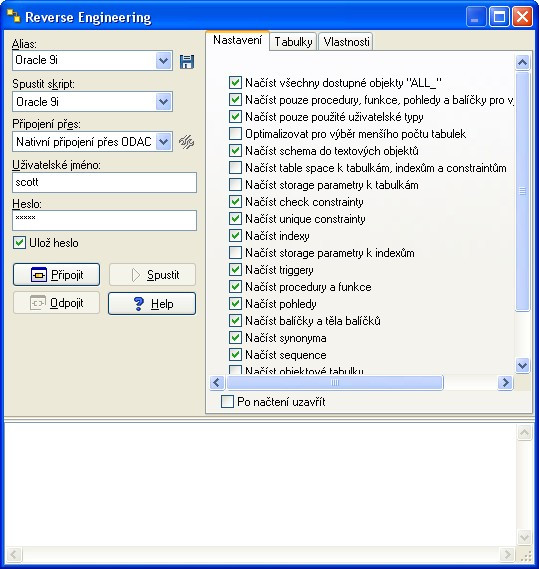Viewport: 539px width, 569px height.
Task: Expand the Spustit skript dropdown
Action: [163, 102]
